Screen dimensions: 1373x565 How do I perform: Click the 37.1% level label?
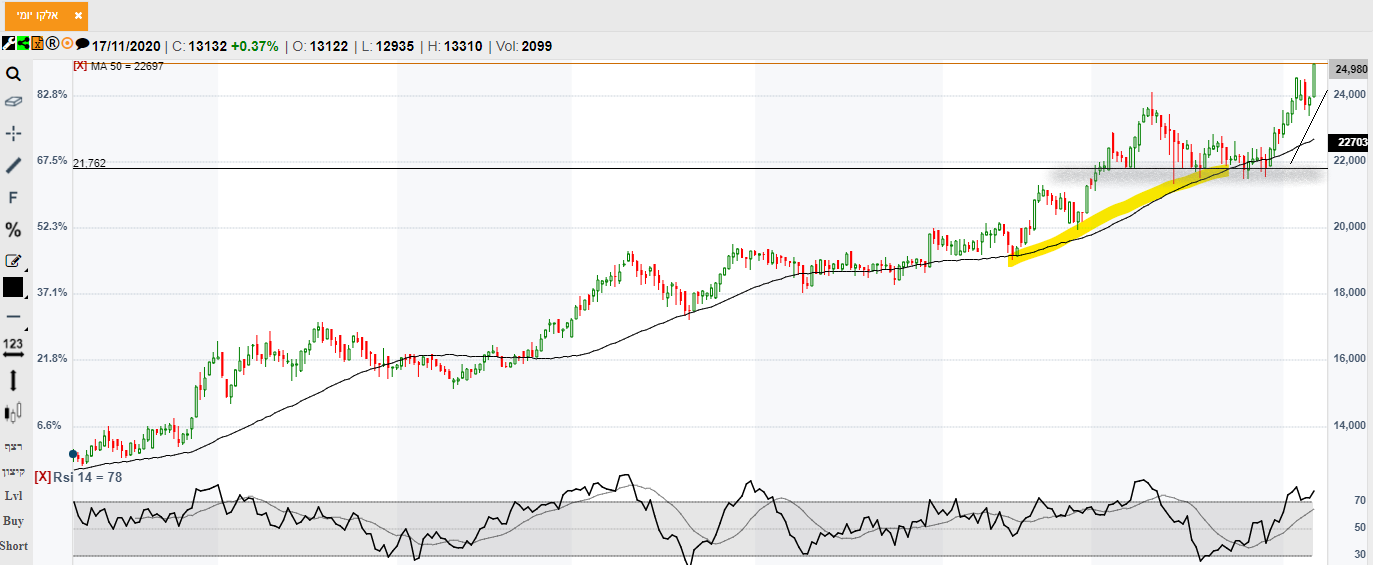coord(52,292)
